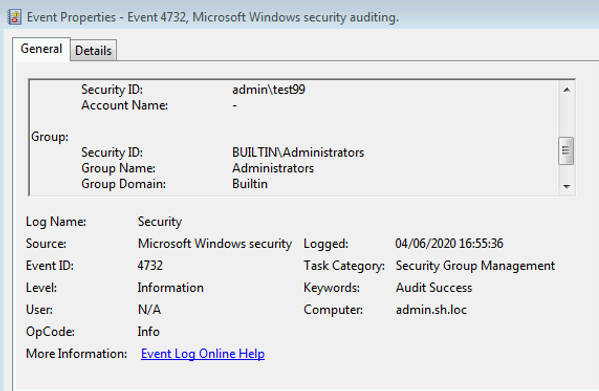Viewport: 599px width, 391px height.
Task: Click the Group heading in the description box
Action: coord(50,137)
